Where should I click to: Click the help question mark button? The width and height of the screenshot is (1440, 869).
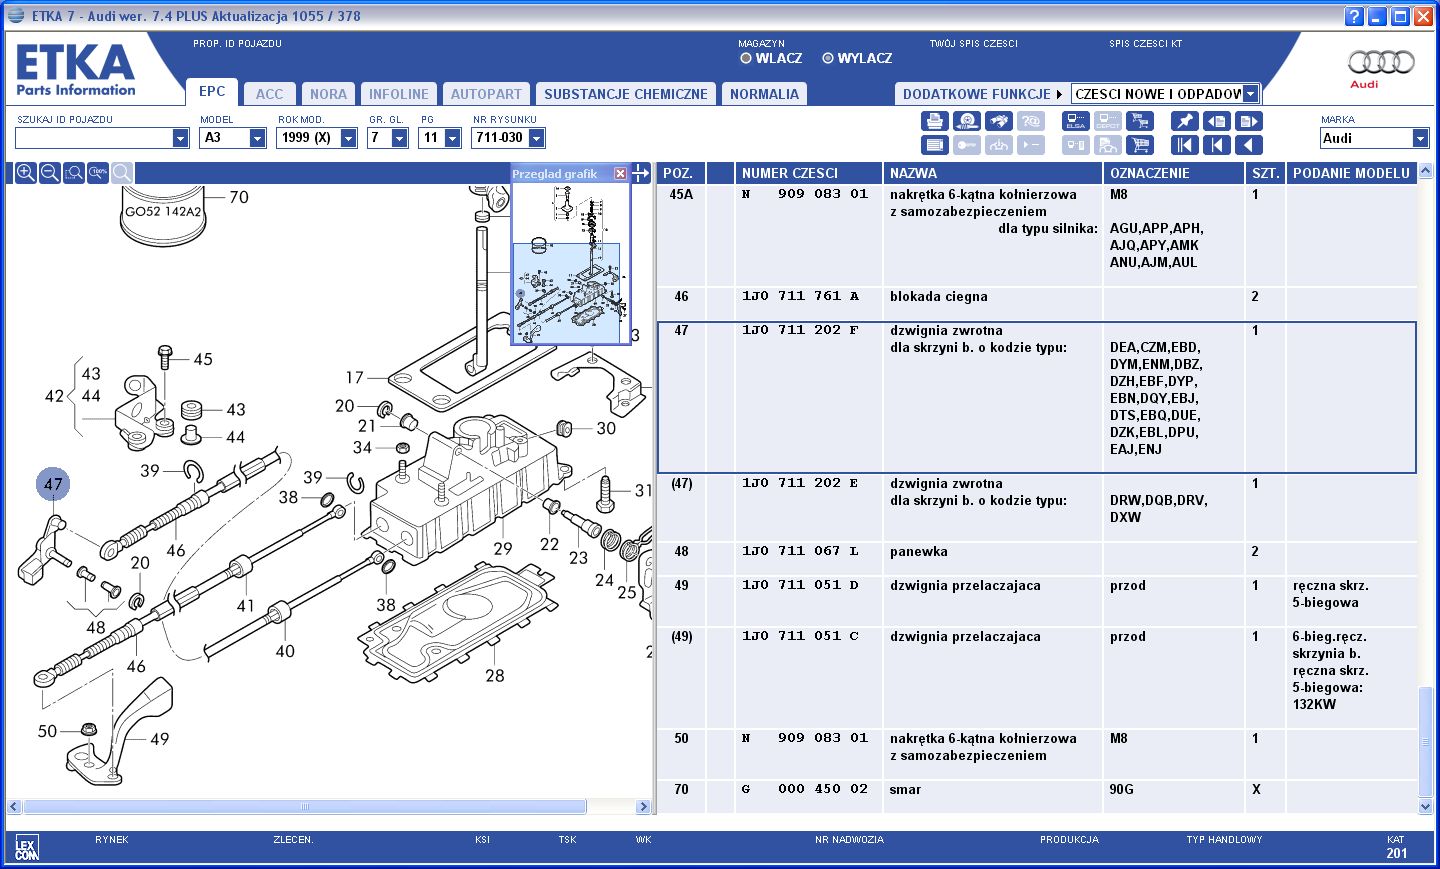click(x=1354, y=16)
